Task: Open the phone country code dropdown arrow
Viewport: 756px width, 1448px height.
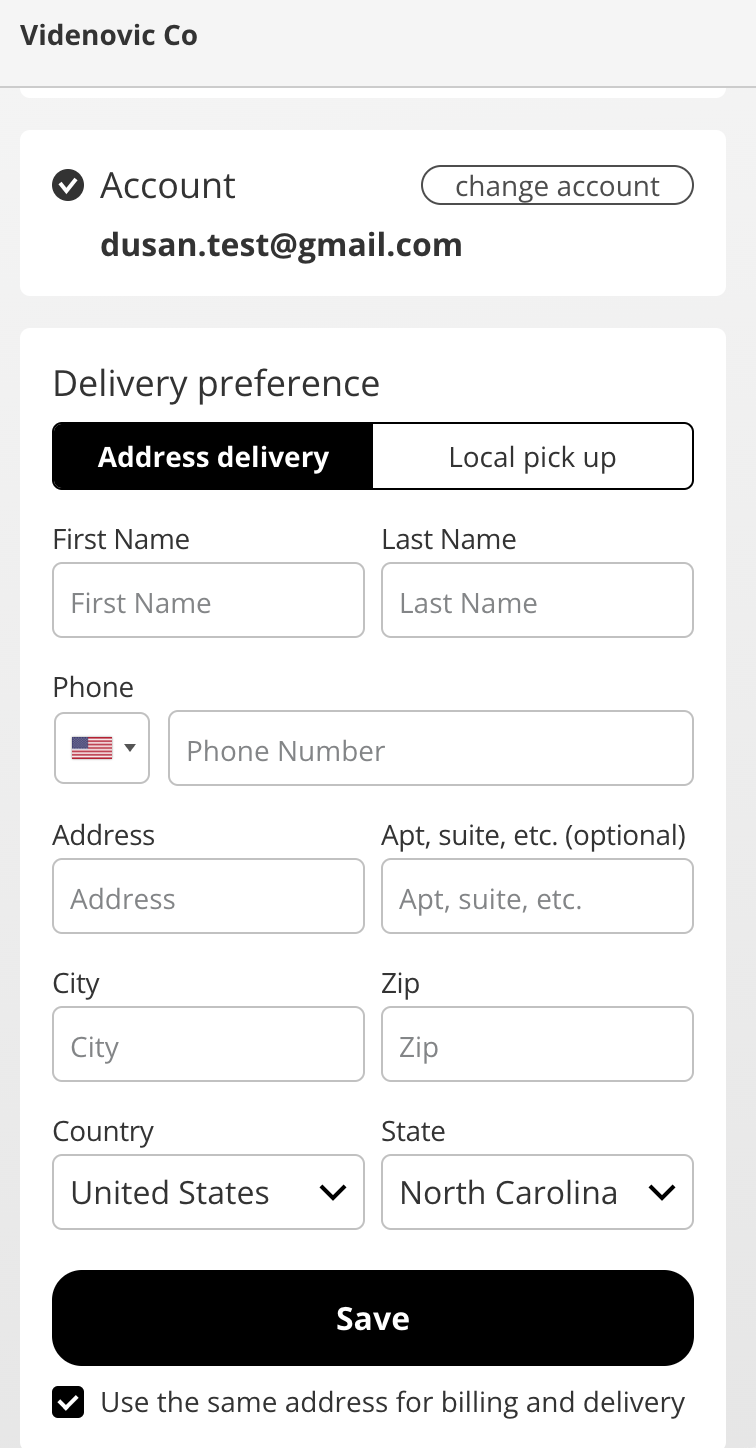Action: (130, 748)
